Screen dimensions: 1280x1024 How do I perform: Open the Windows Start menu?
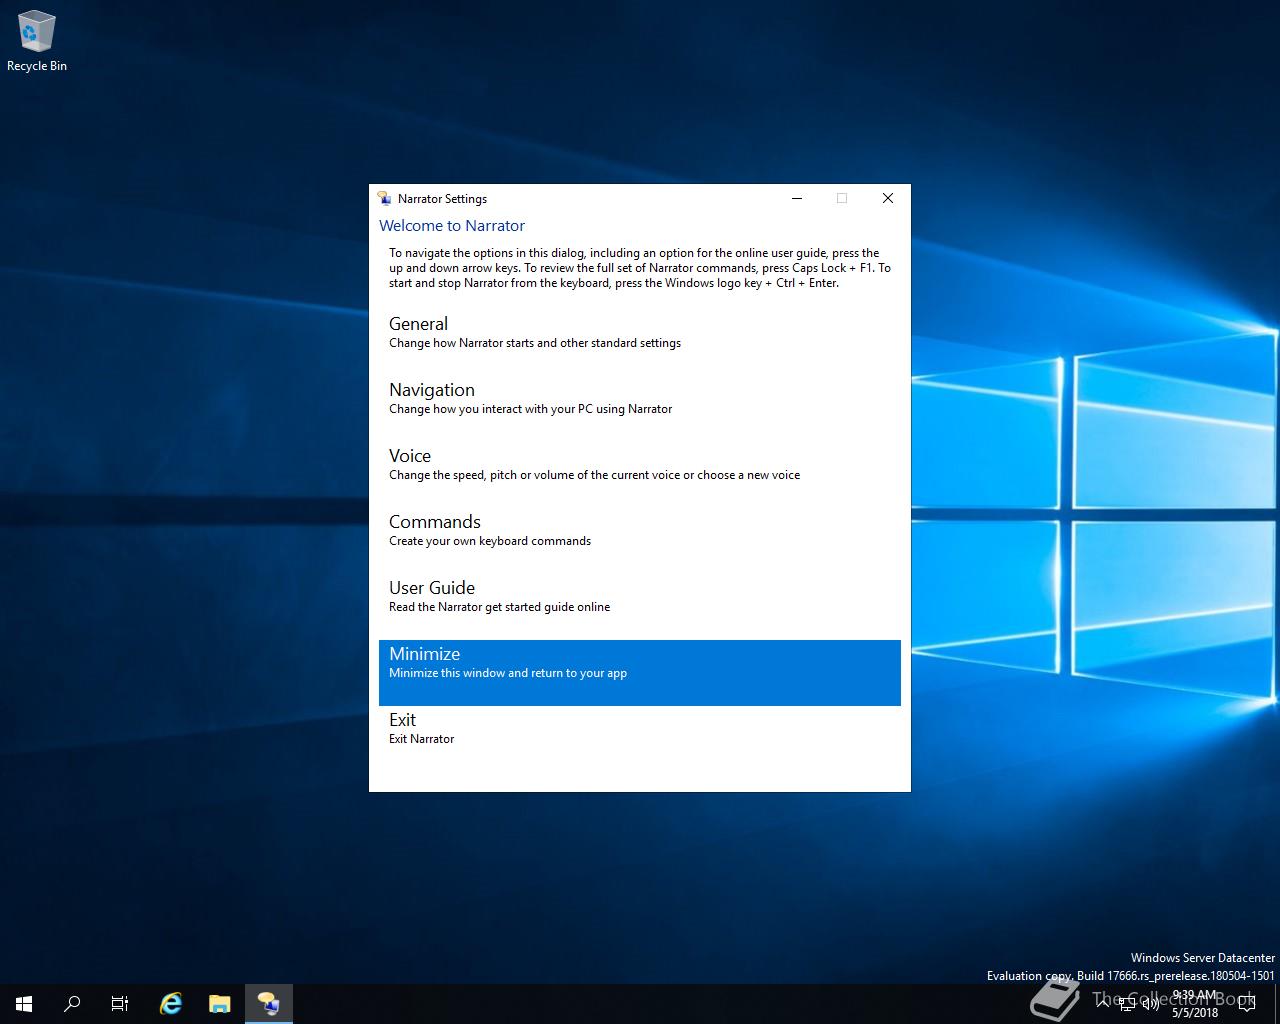[x=24, y=1004]
